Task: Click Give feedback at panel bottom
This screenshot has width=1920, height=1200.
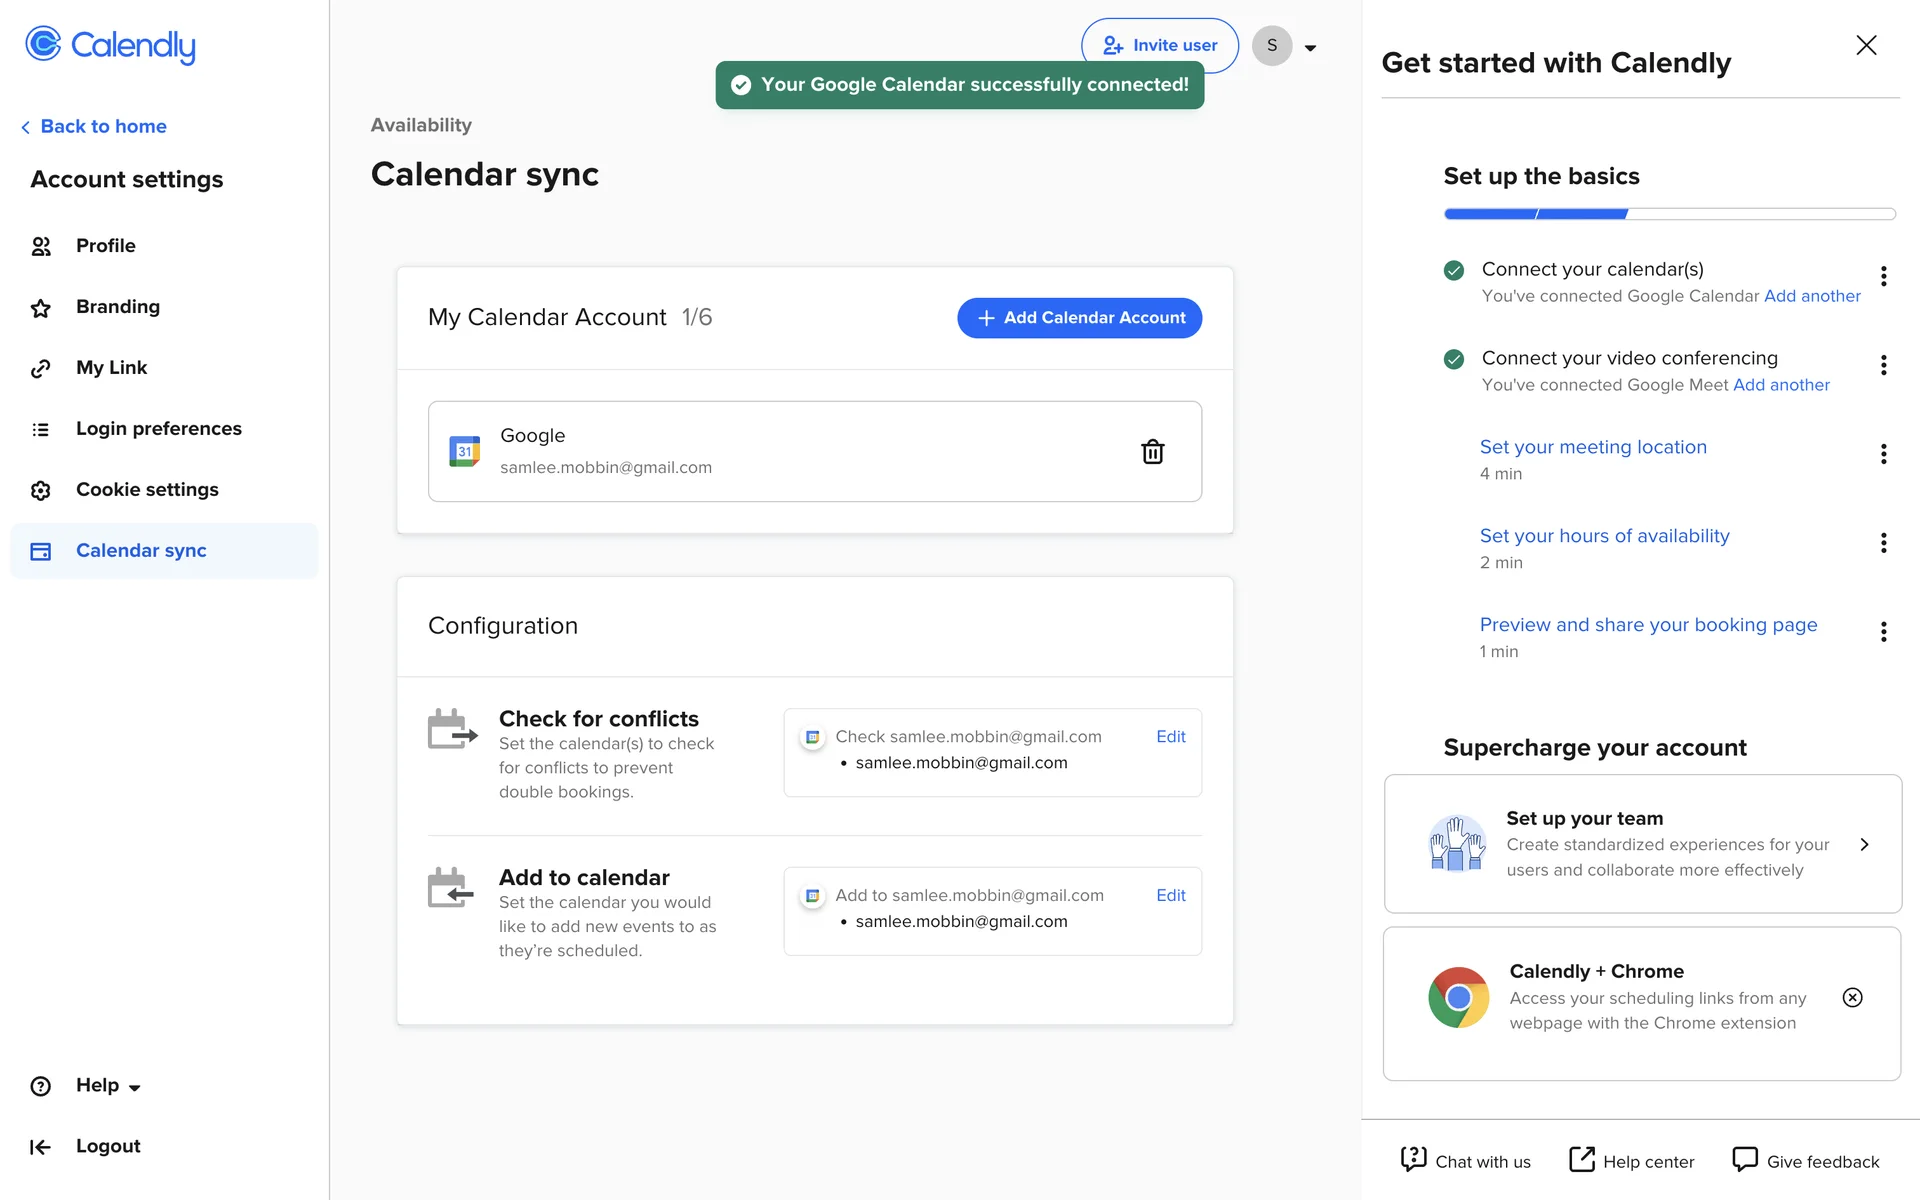Action: coord(1806,1161)
